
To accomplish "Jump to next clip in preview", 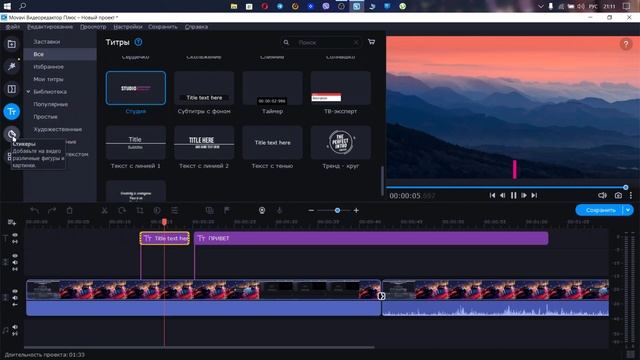I will [x=534, y=196].
